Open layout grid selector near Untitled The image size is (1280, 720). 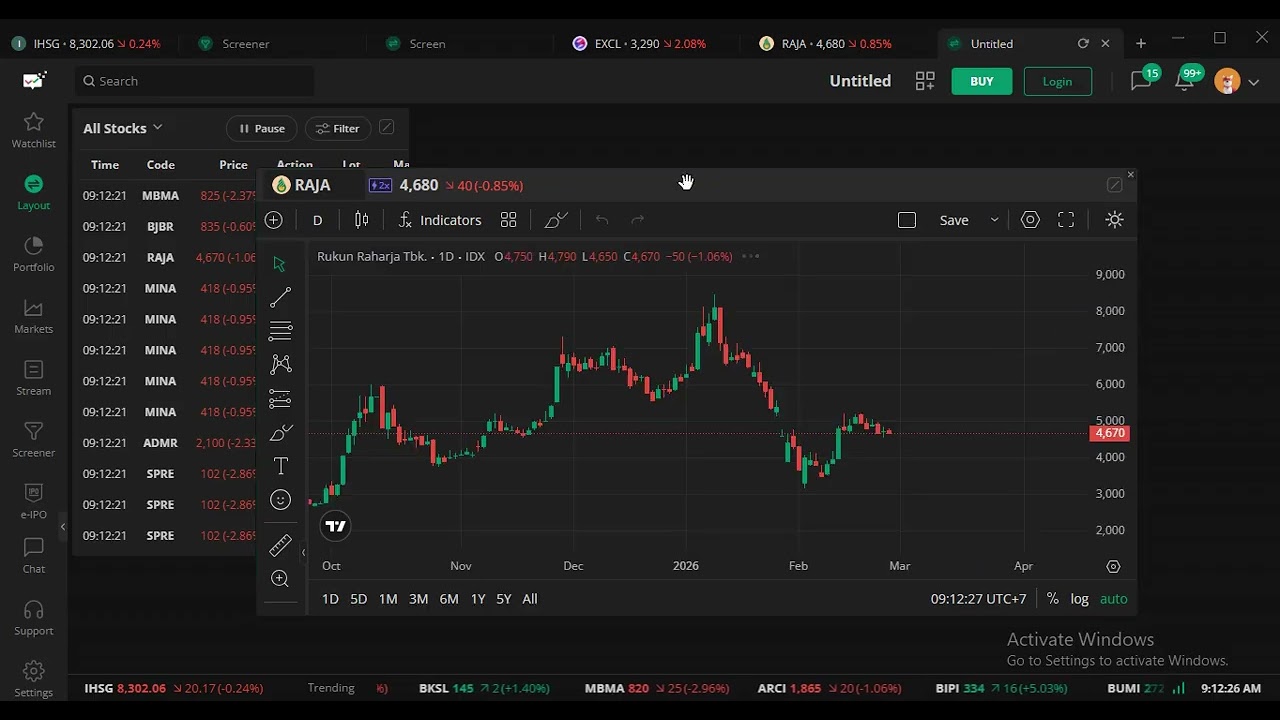click(x=925, y=81)
